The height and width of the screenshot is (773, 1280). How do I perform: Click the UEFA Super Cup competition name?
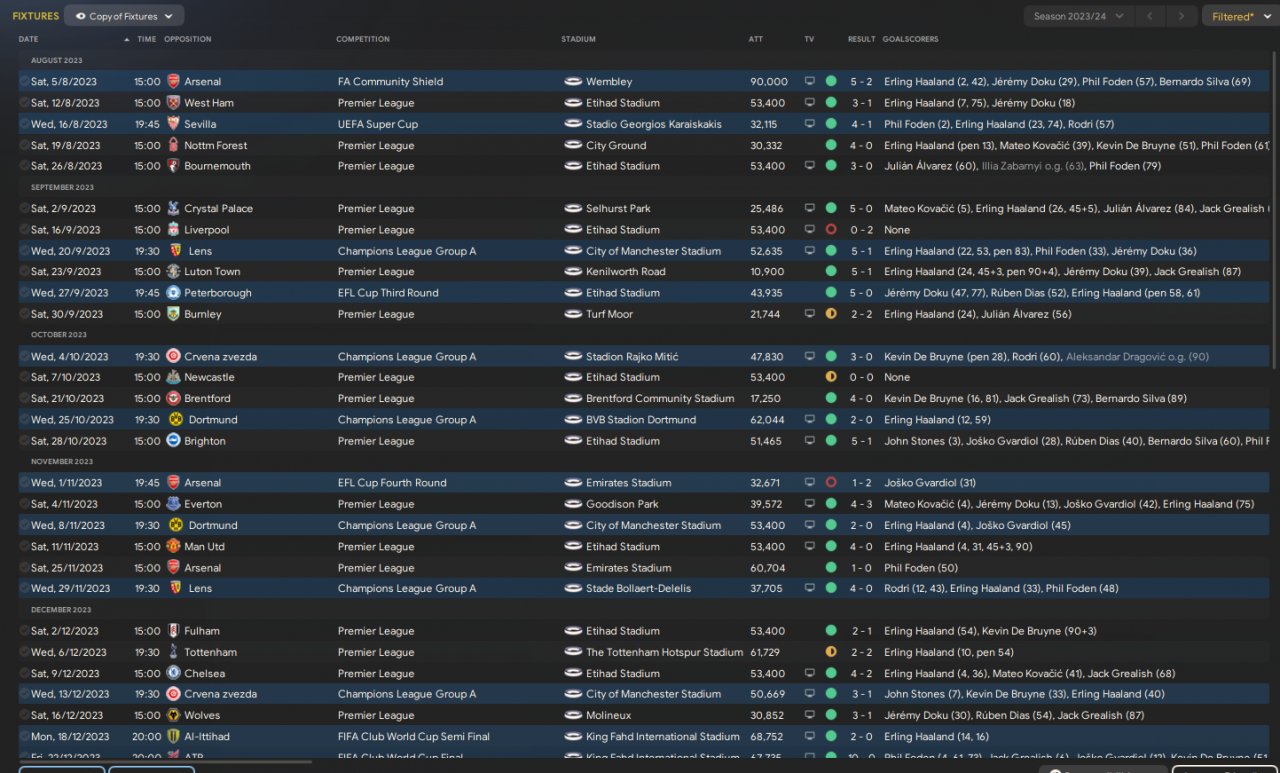[378, 124]
